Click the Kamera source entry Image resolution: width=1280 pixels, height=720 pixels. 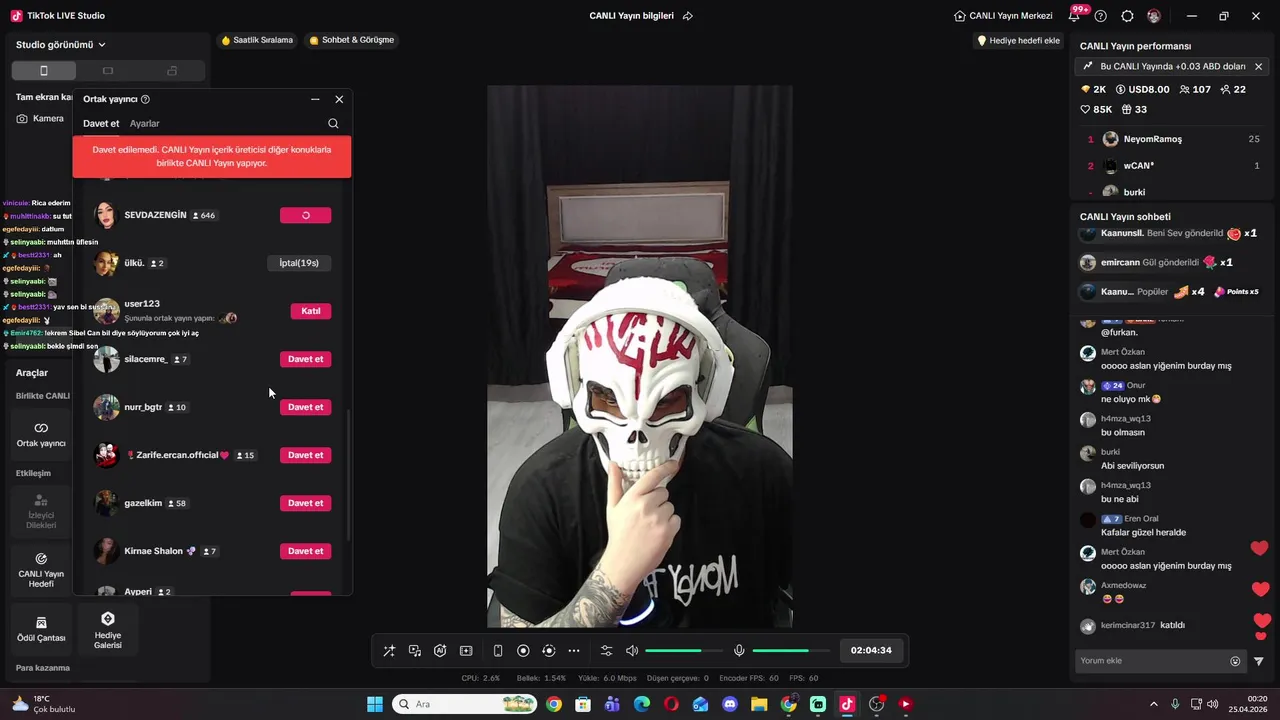[40, 118]
